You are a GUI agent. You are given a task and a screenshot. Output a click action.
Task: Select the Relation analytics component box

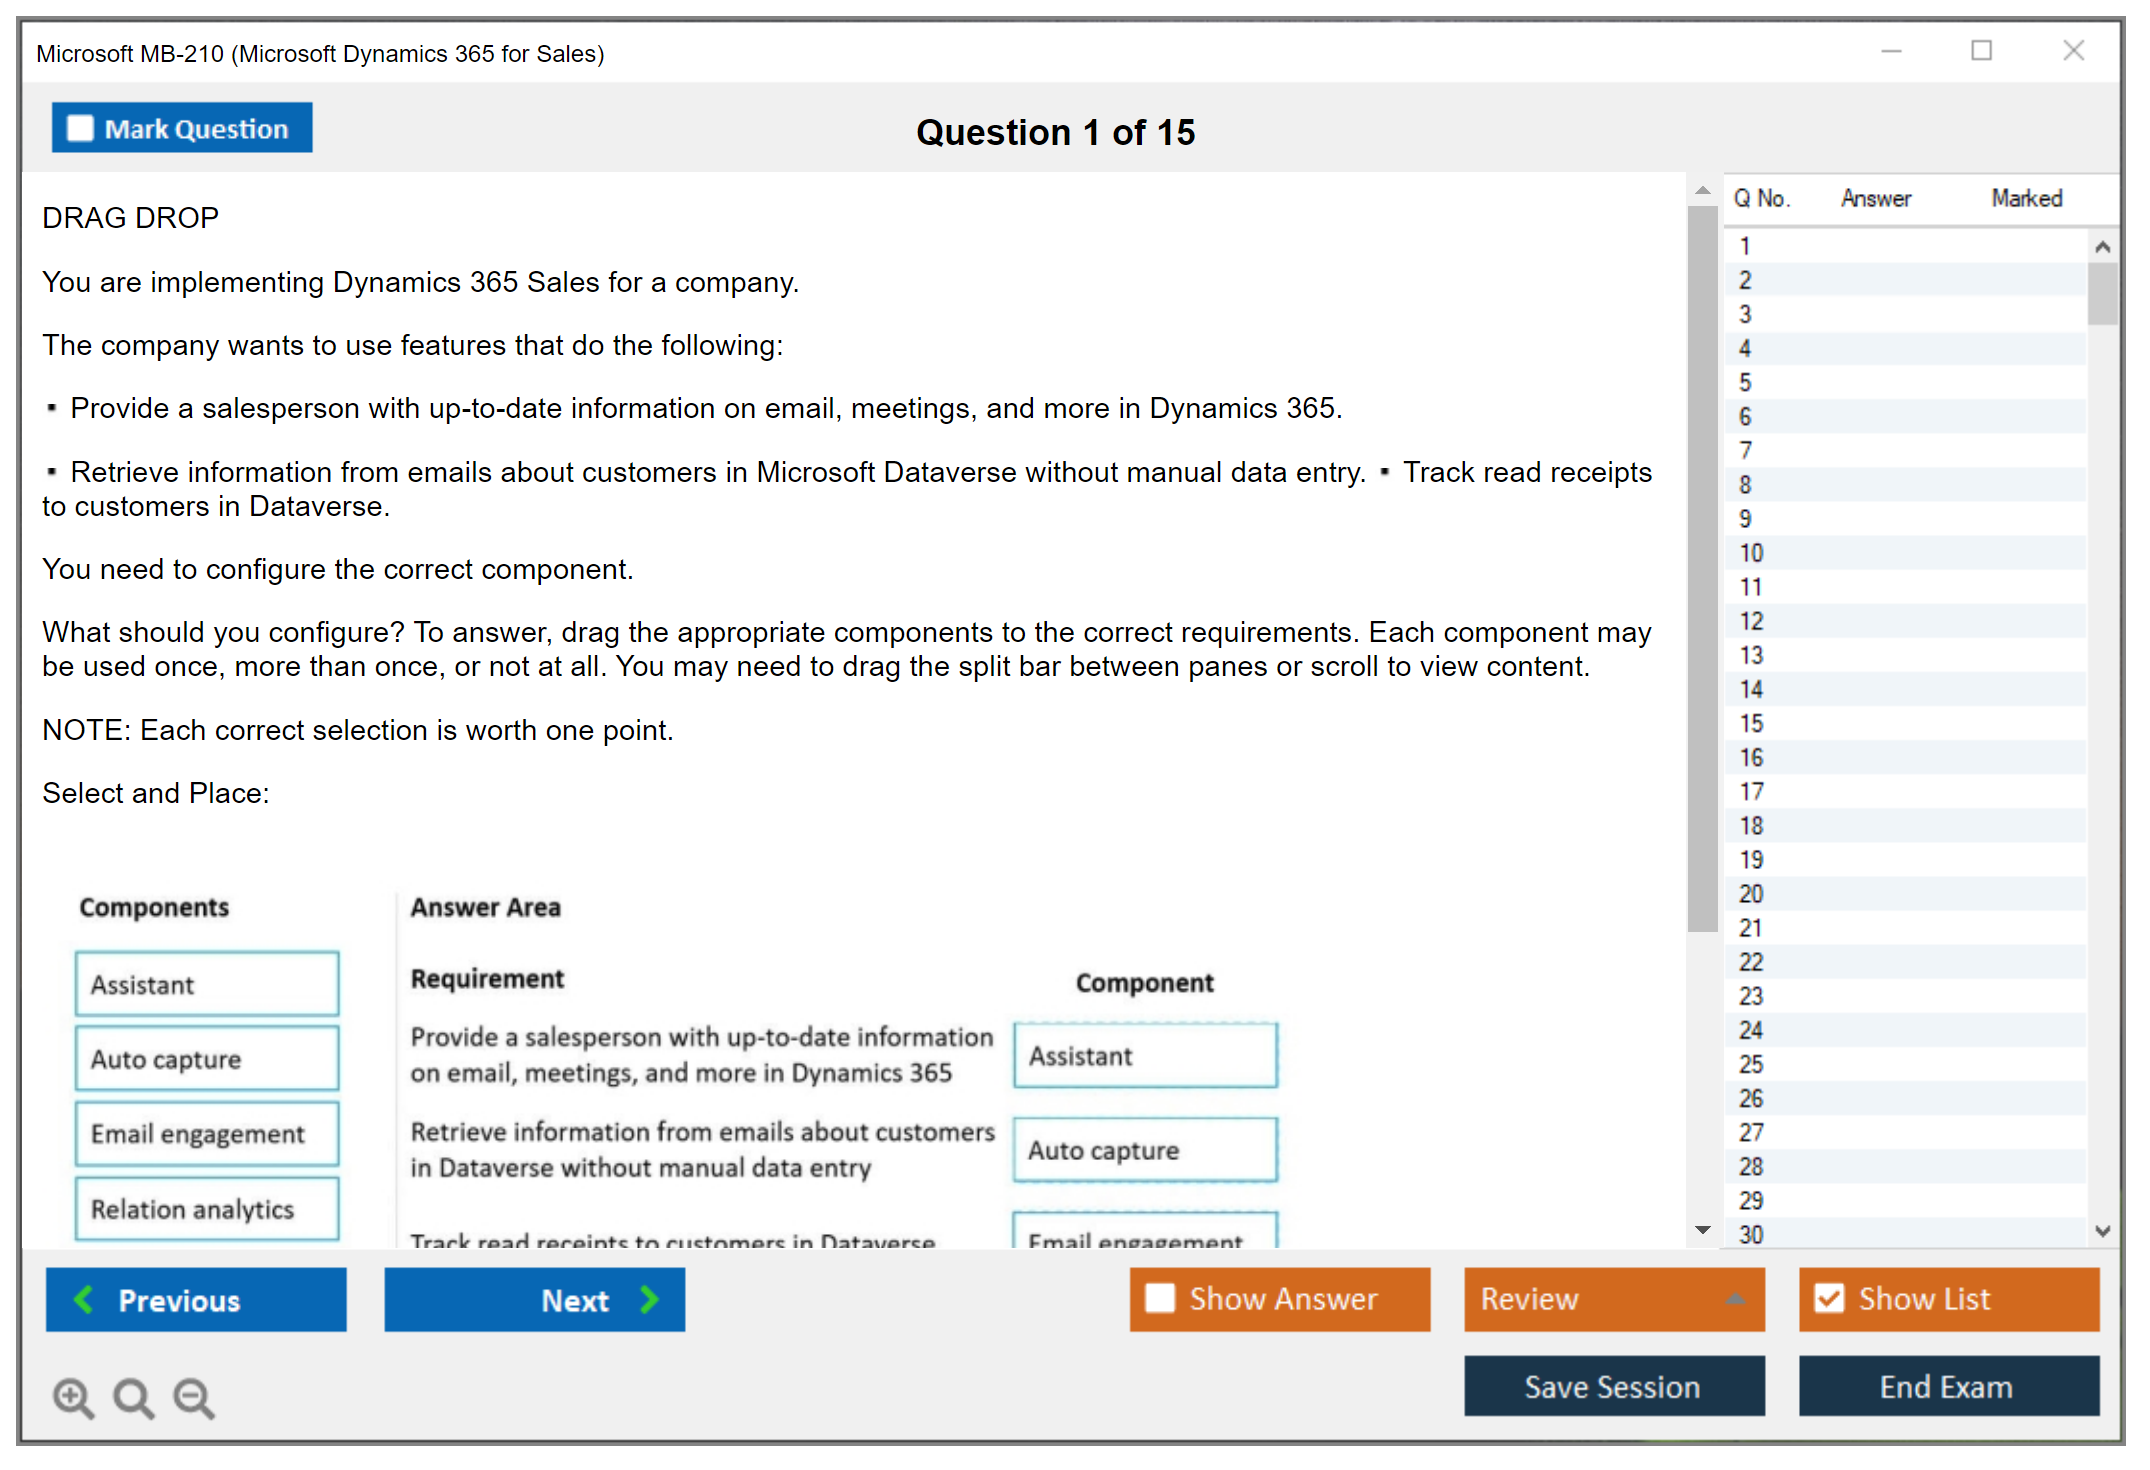(x=207, y=1209)
